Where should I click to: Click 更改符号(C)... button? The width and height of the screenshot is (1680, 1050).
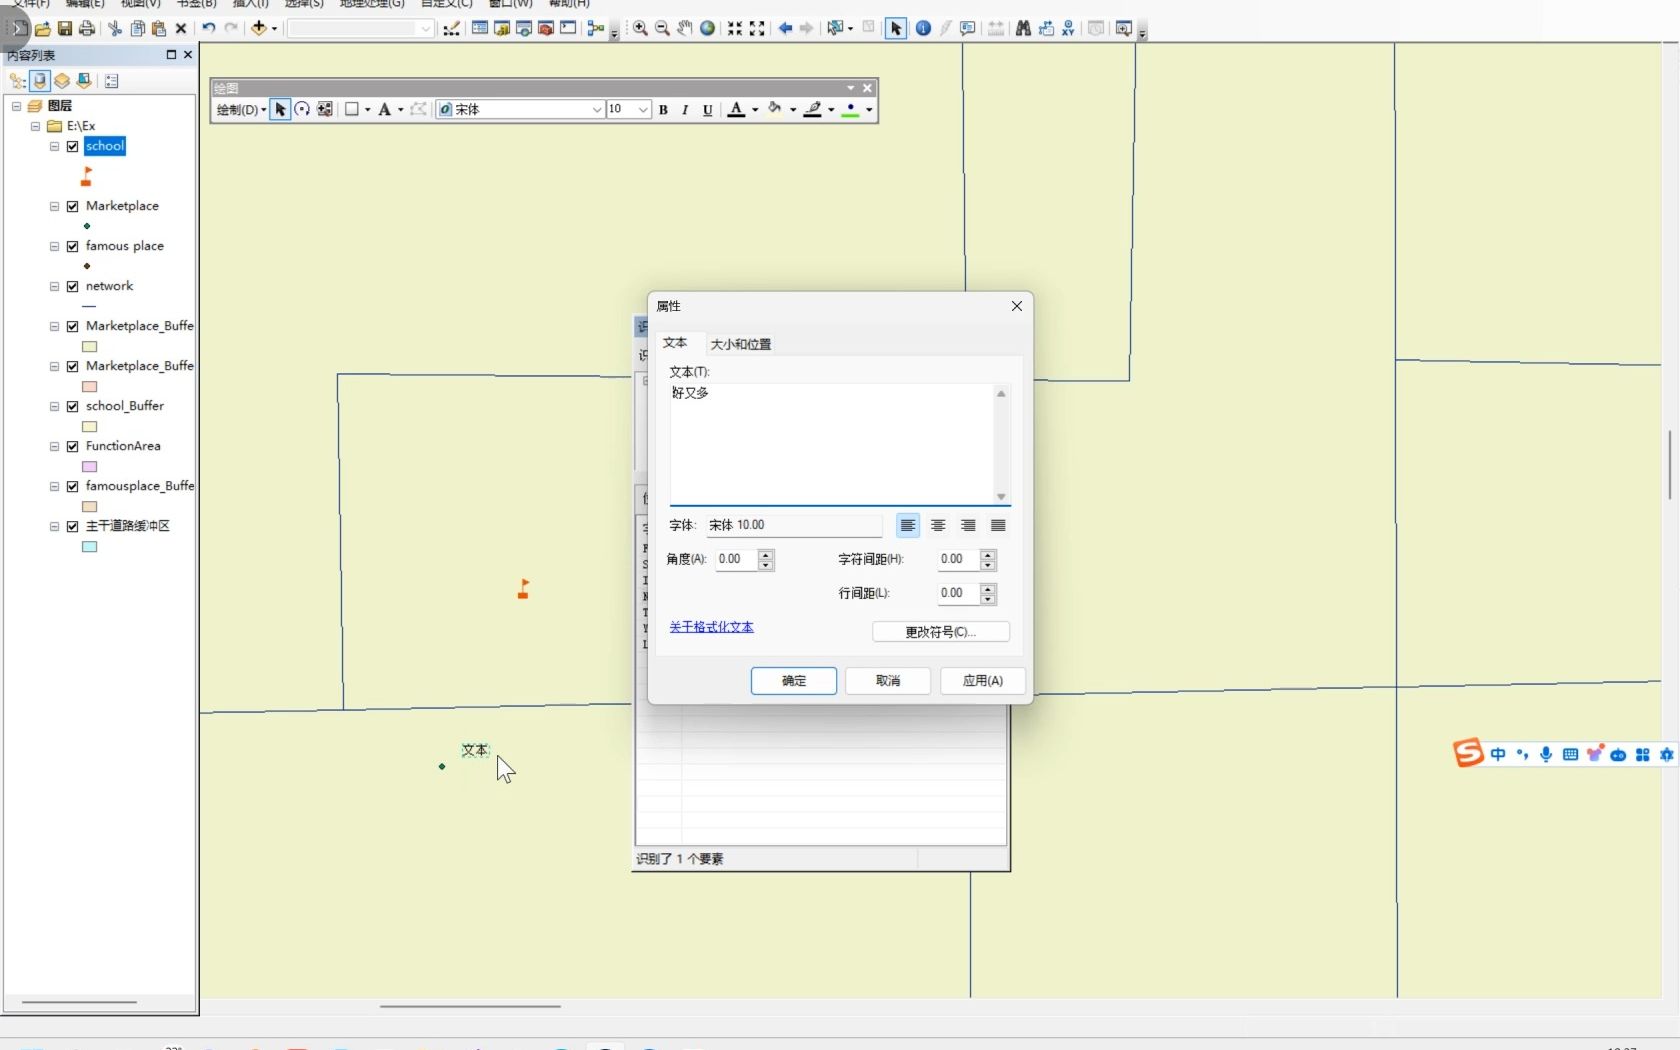click(x=941, y=632)
